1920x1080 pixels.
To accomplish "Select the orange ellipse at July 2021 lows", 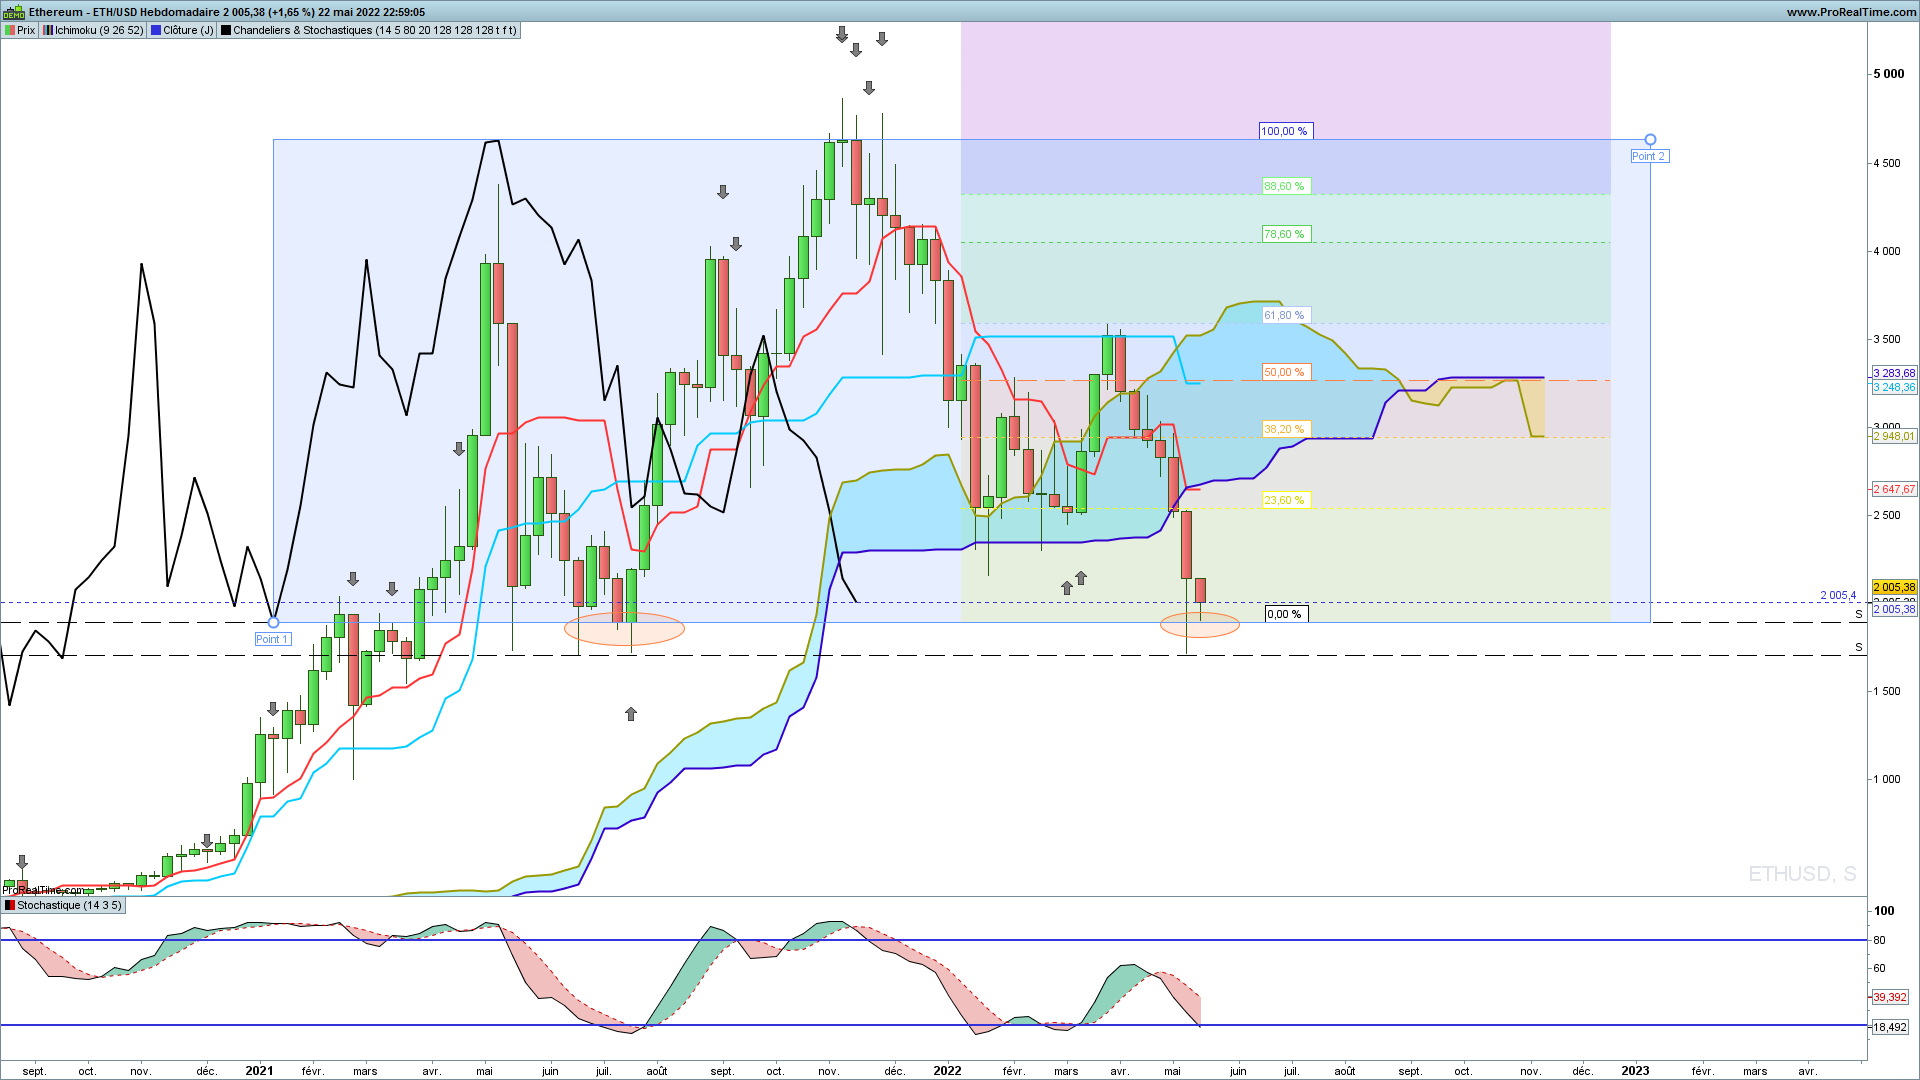I will [624, 628].
